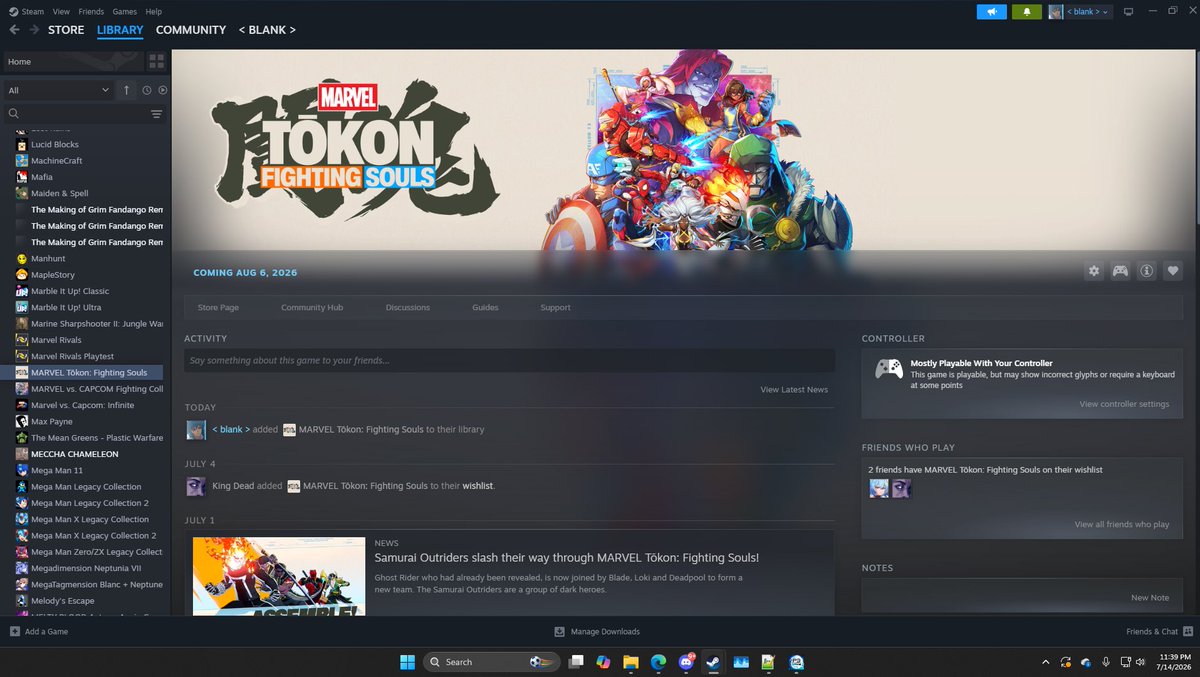Image resolution: width=1200 pixels, height=677 pixels.
Task: Click the library search field
Action: (x=75, y=114)
